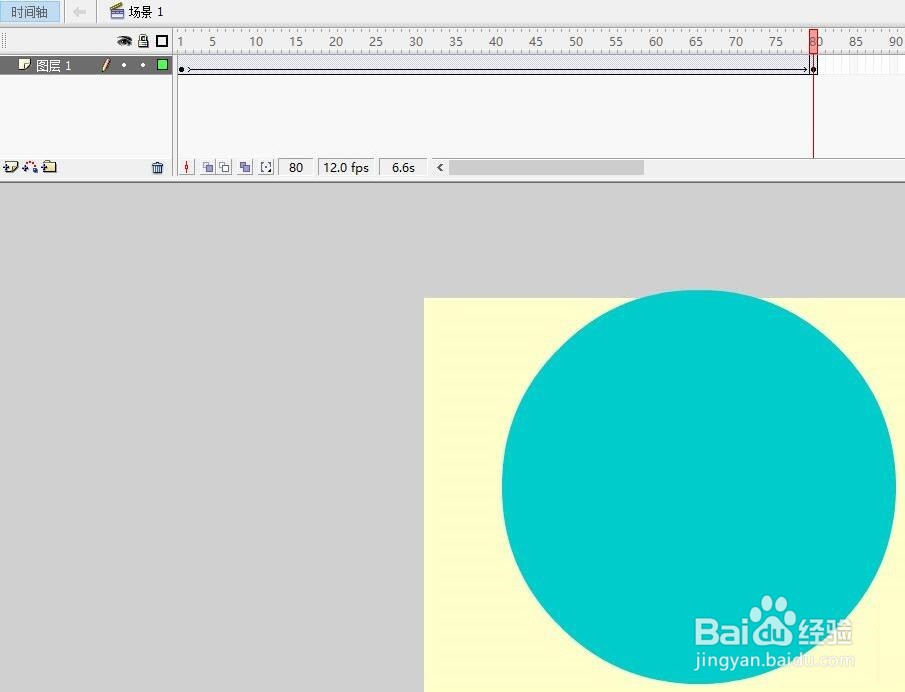The image size is (905, 692).
Task: Click the timeline scroll-left arrow
Action: point(440,167)
